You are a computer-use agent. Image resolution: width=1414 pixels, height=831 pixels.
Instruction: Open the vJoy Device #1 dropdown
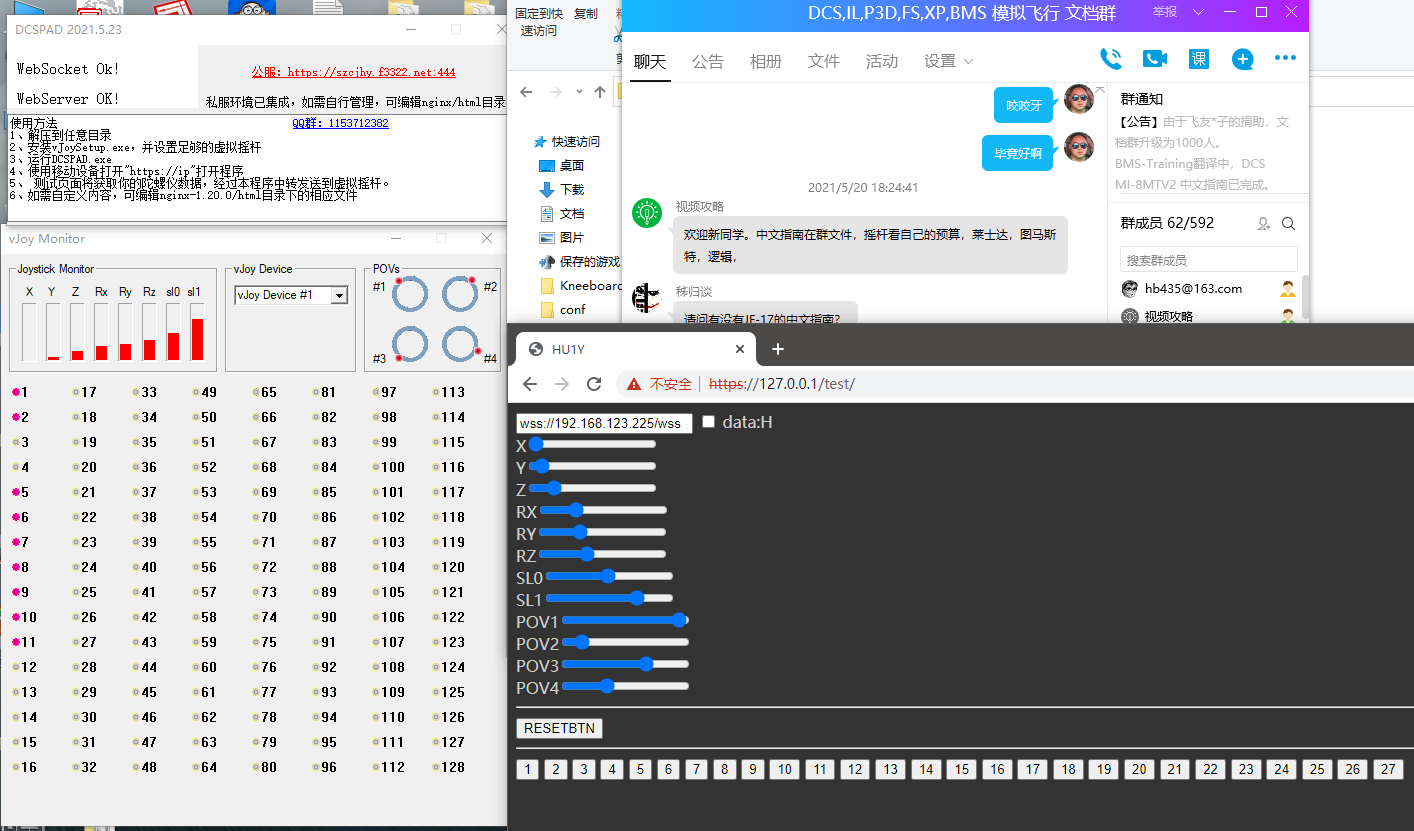339,295
